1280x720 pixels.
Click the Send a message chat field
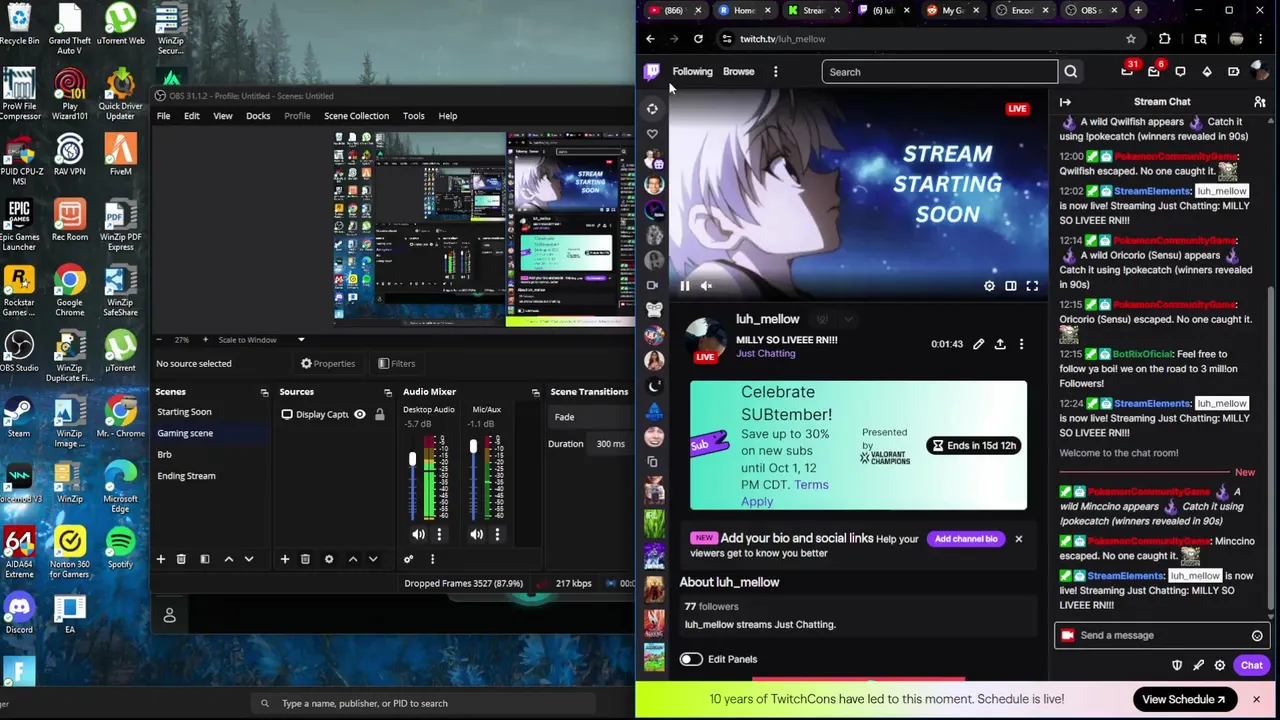click(1160, 636)
